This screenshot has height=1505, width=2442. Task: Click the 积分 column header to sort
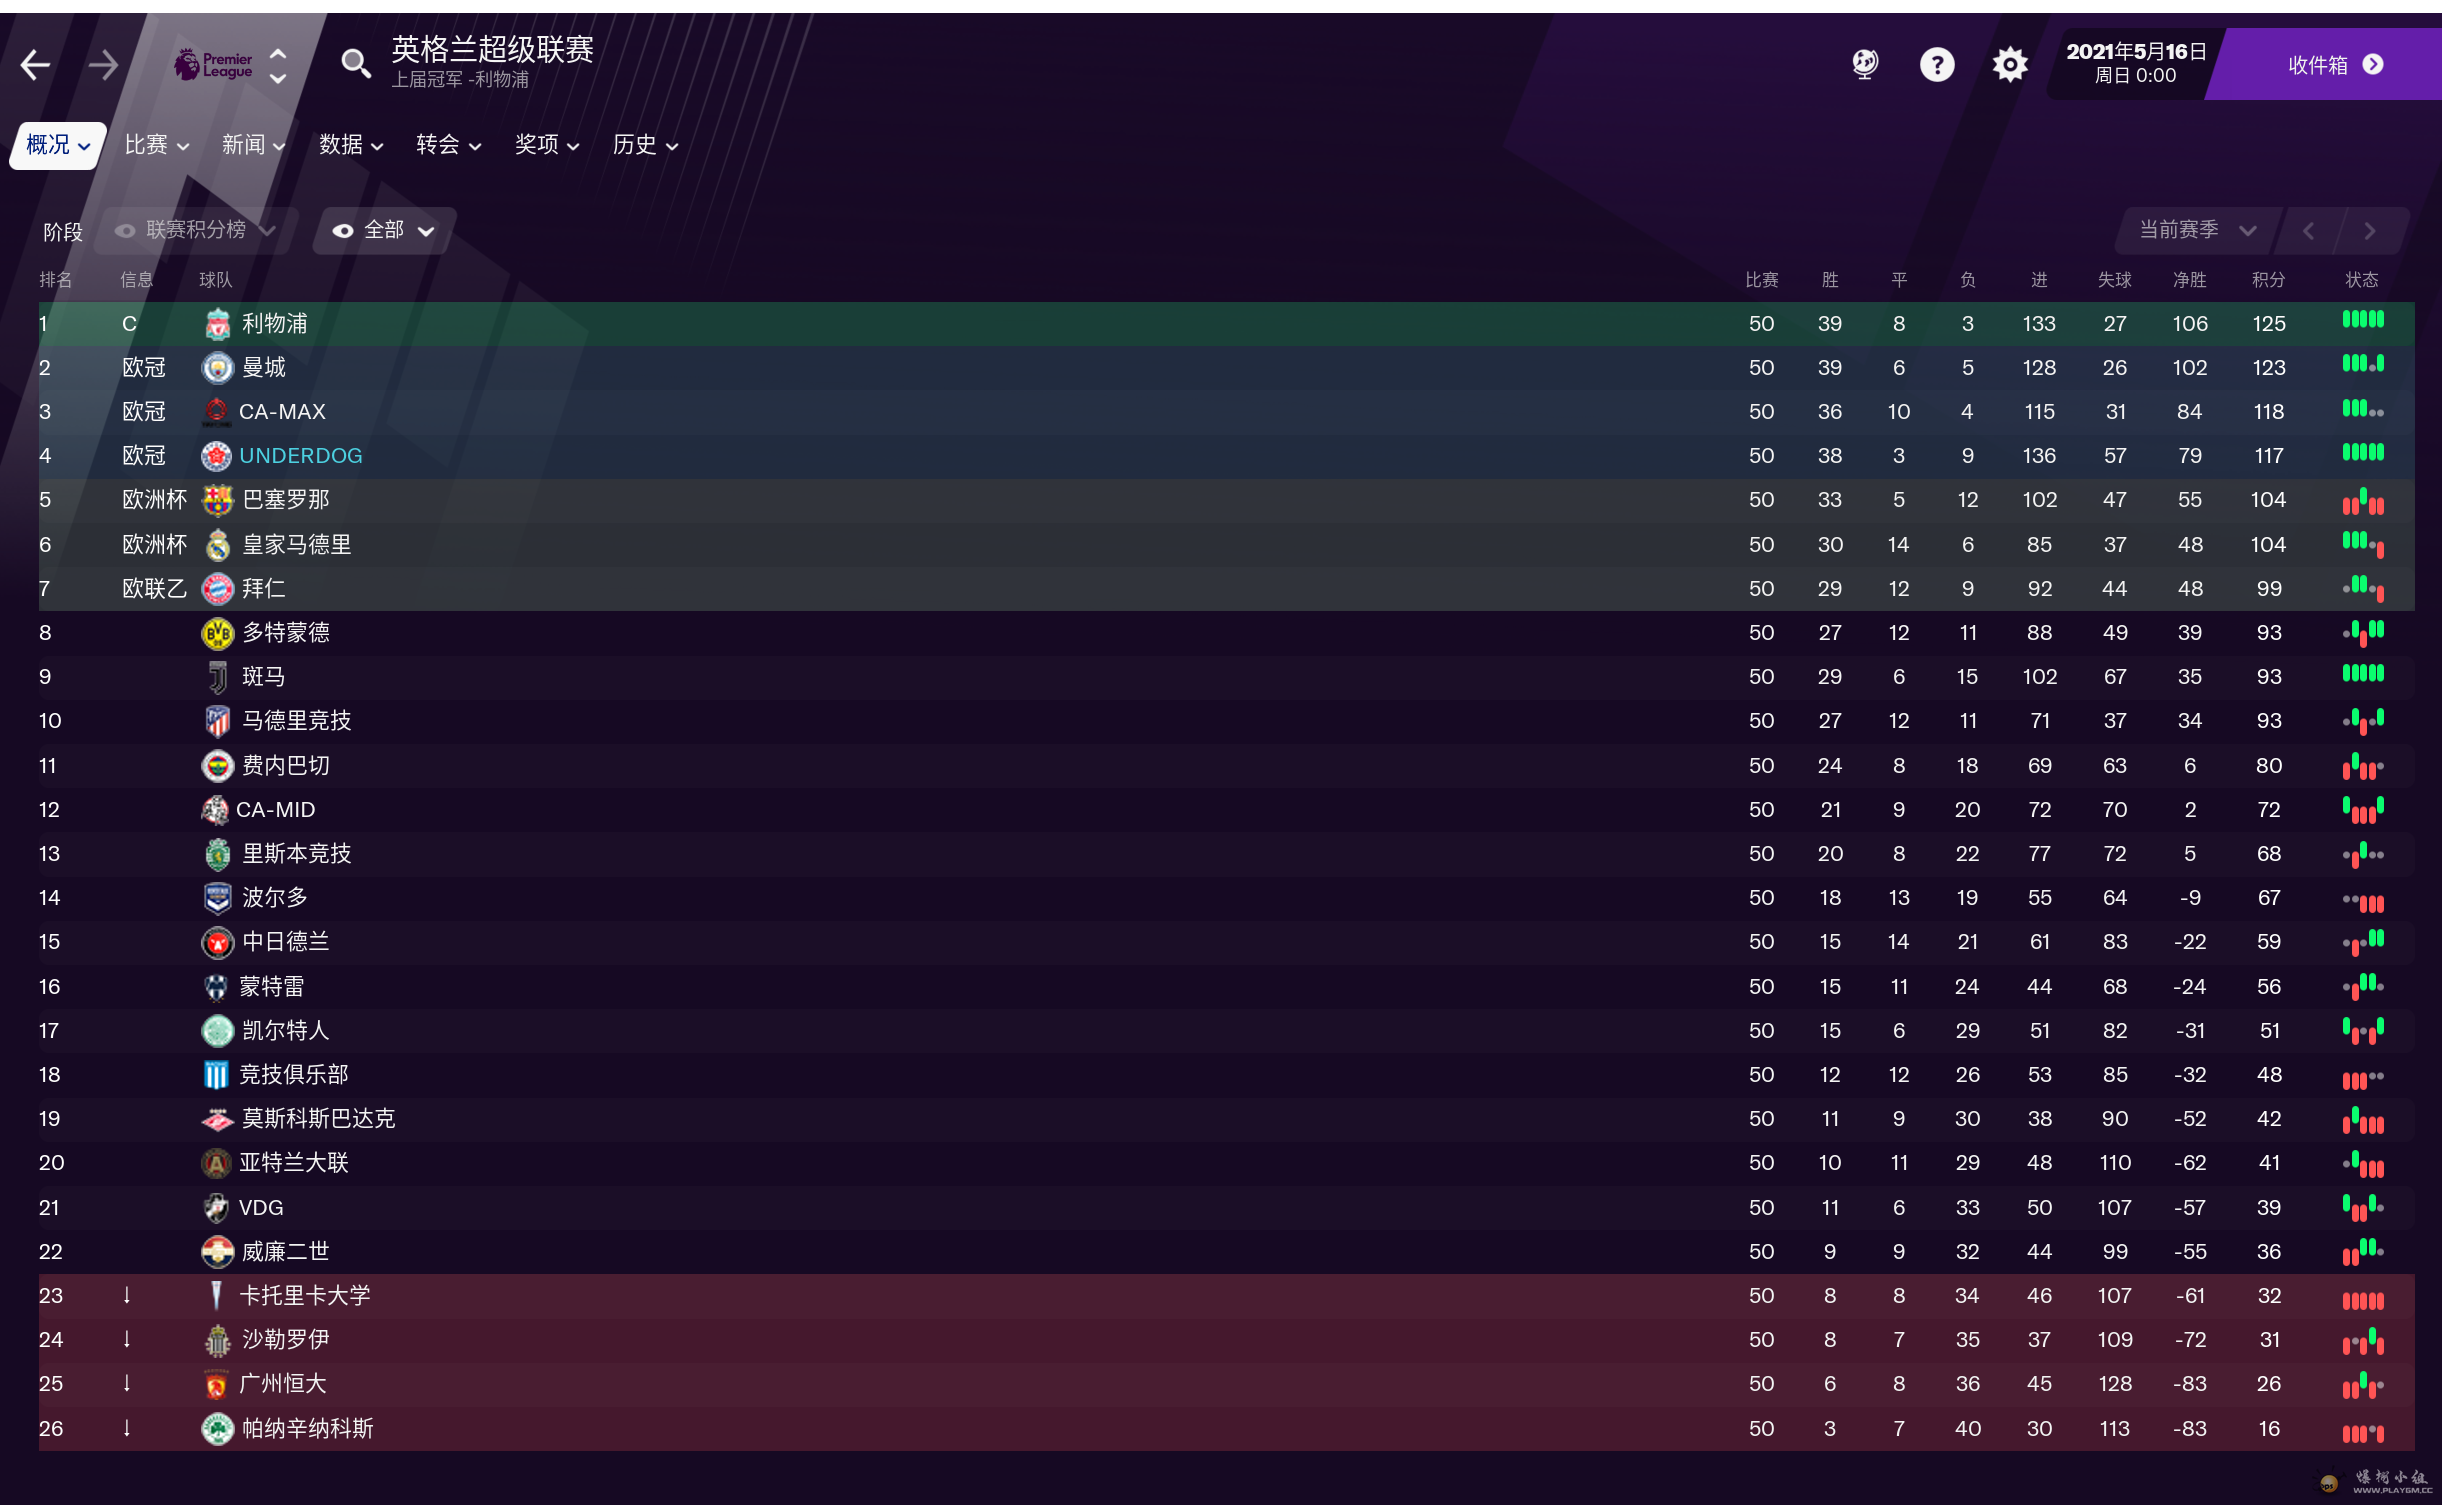[2268, 280]
